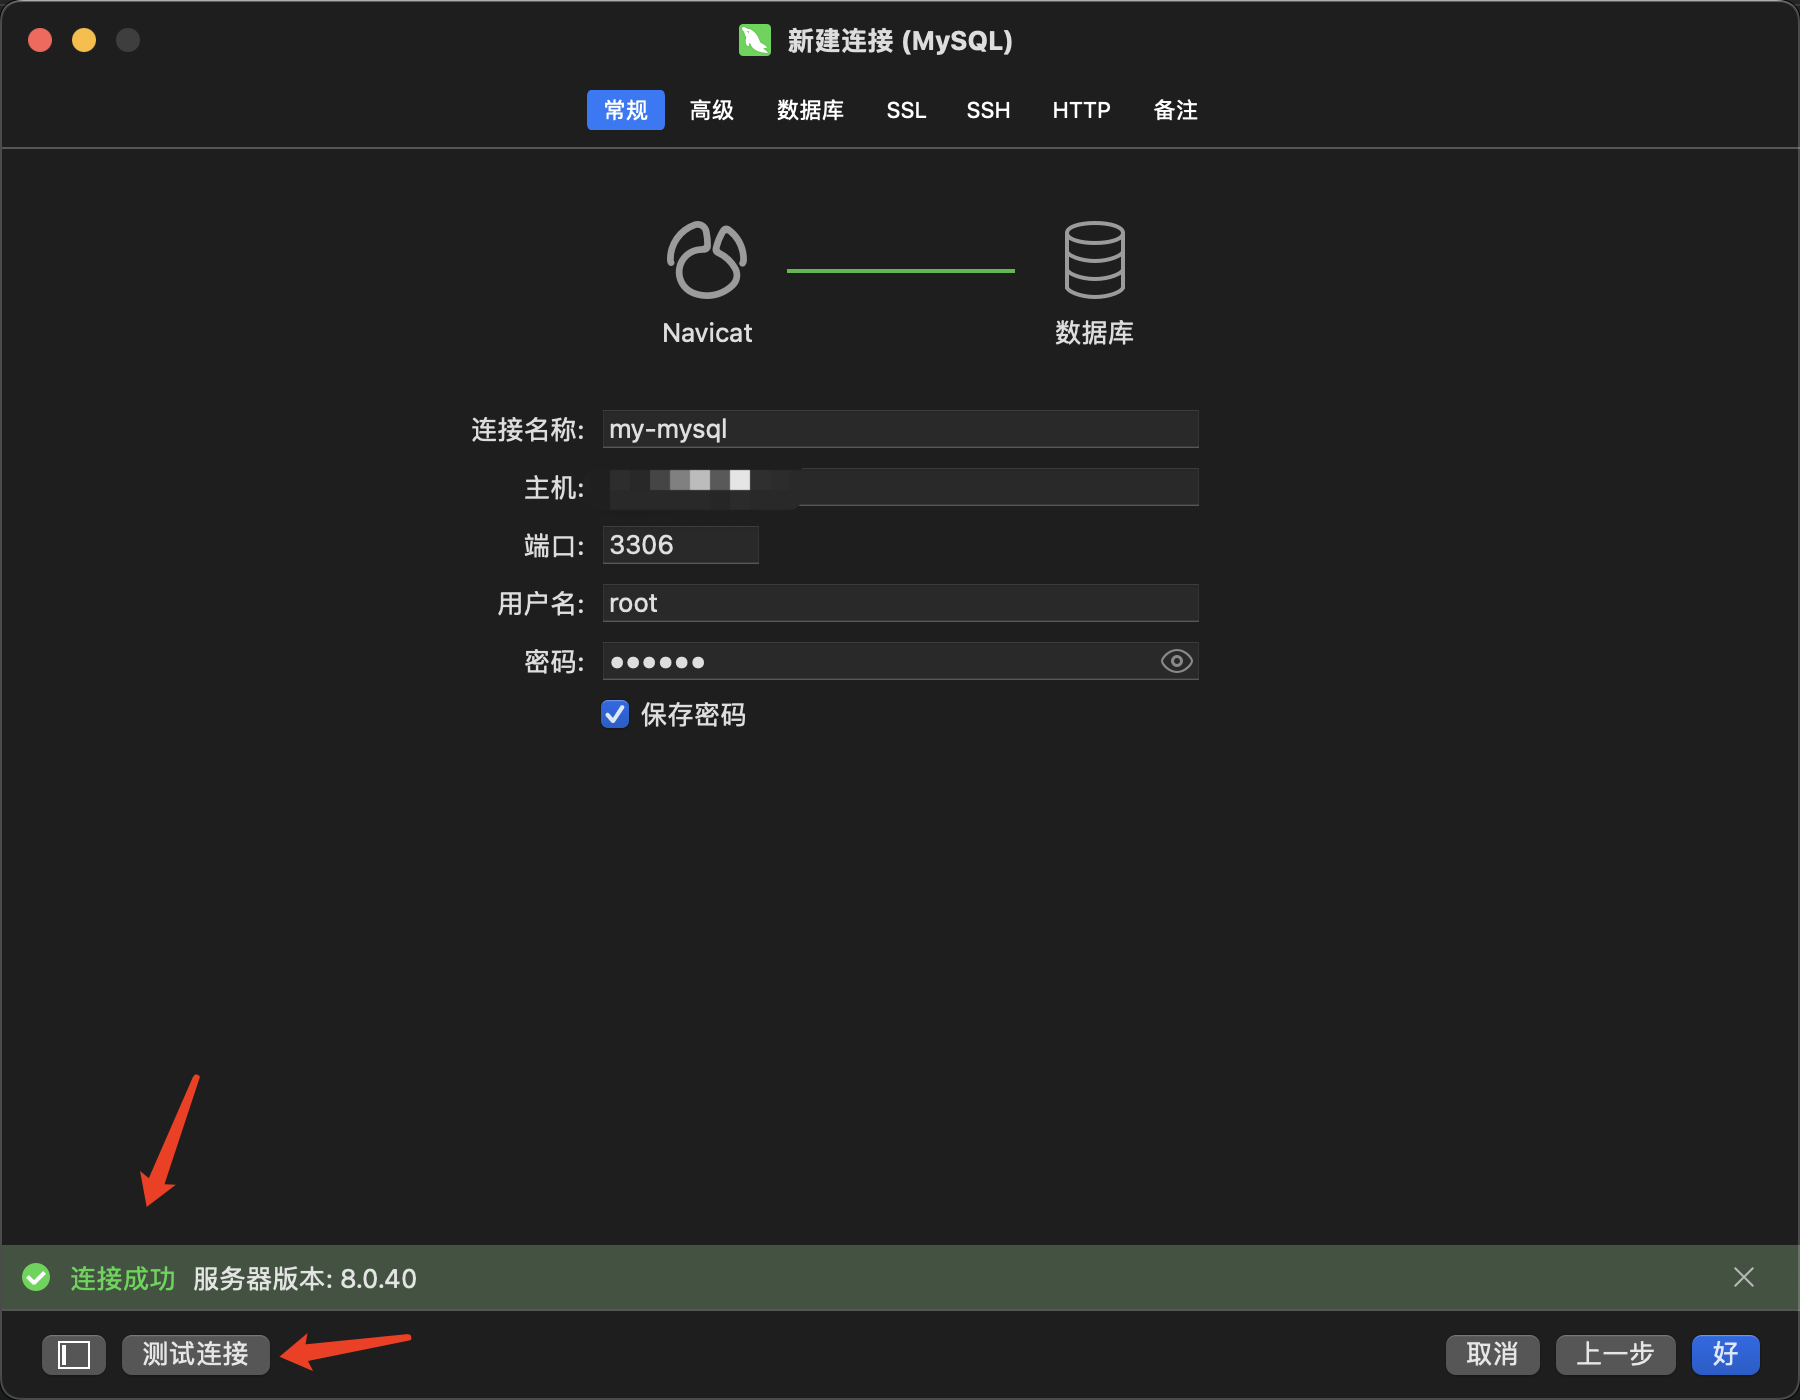The width and height of the screenshot is (1800, 1400).
Task: Go back with the 上一步 button
Action: tap(1615, 1355)
